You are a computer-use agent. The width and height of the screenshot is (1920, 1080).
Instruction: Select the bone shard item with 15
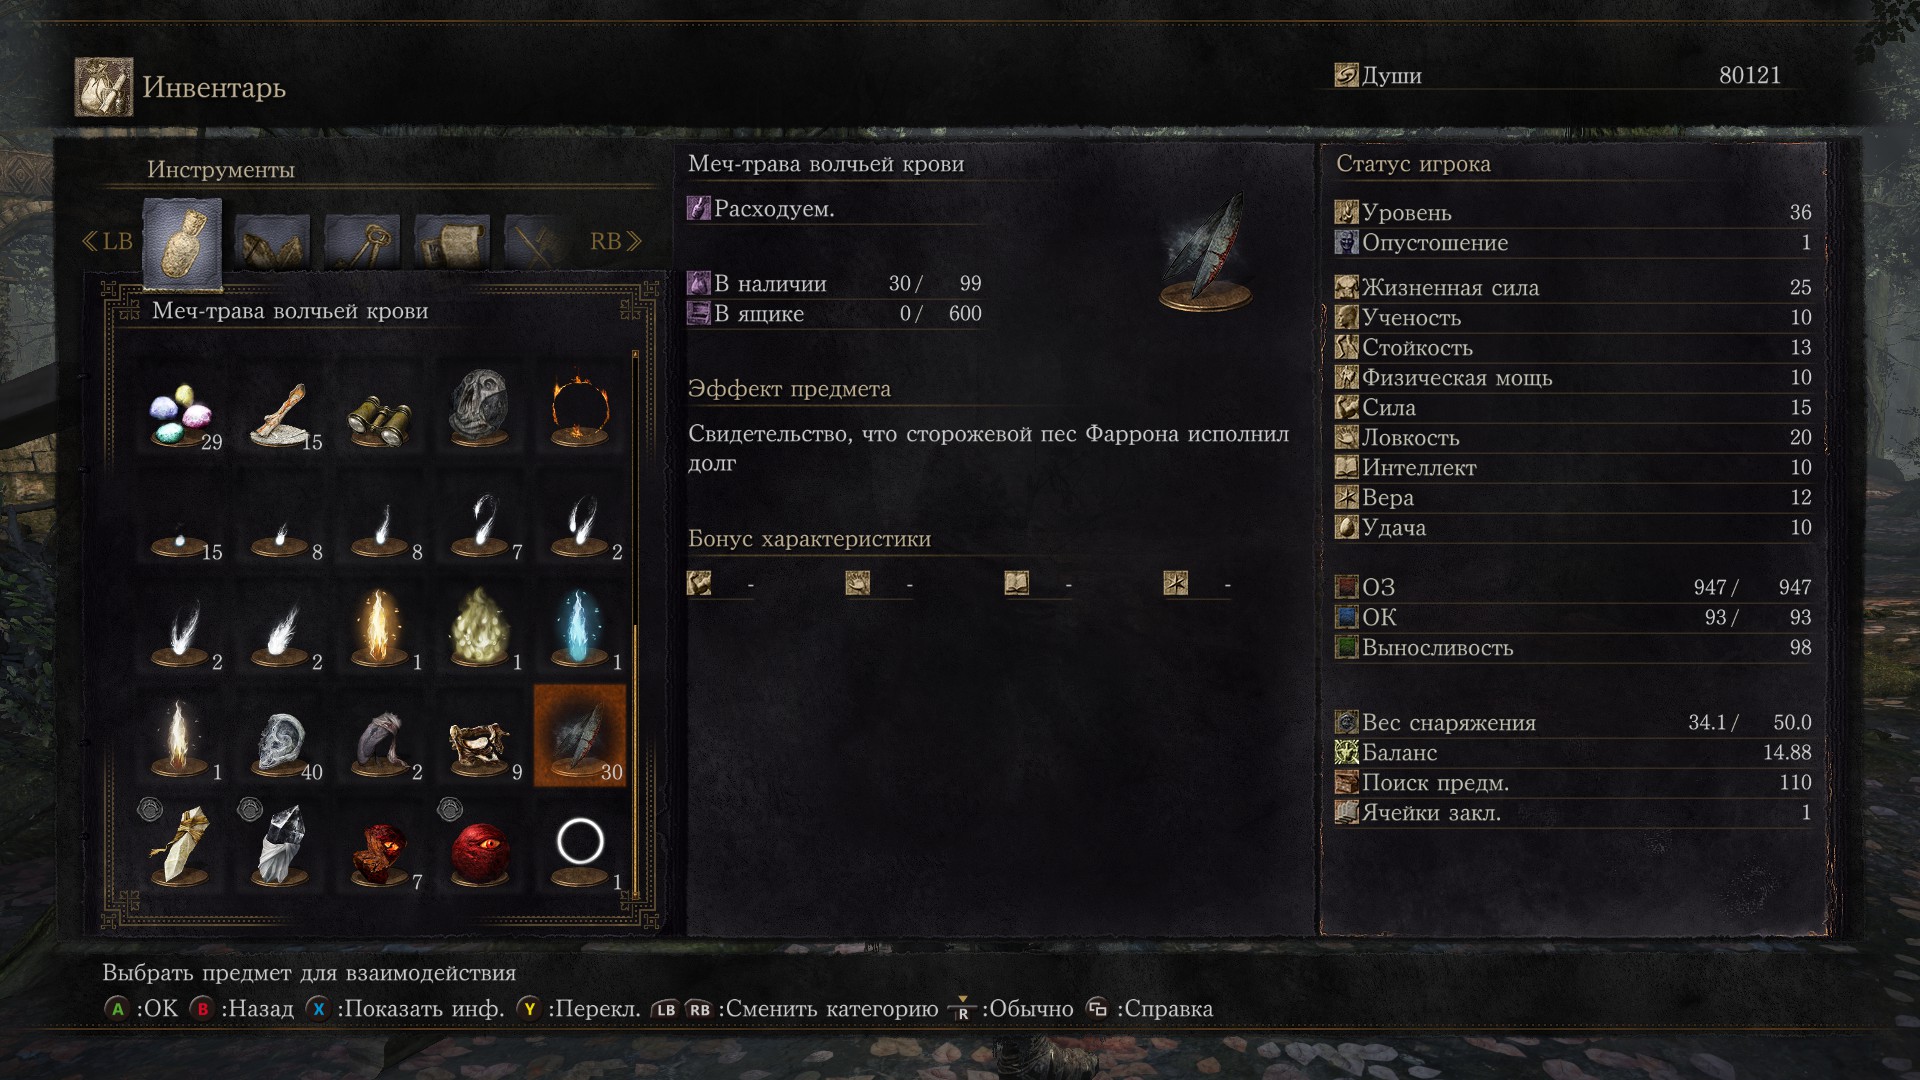[280, 411]
